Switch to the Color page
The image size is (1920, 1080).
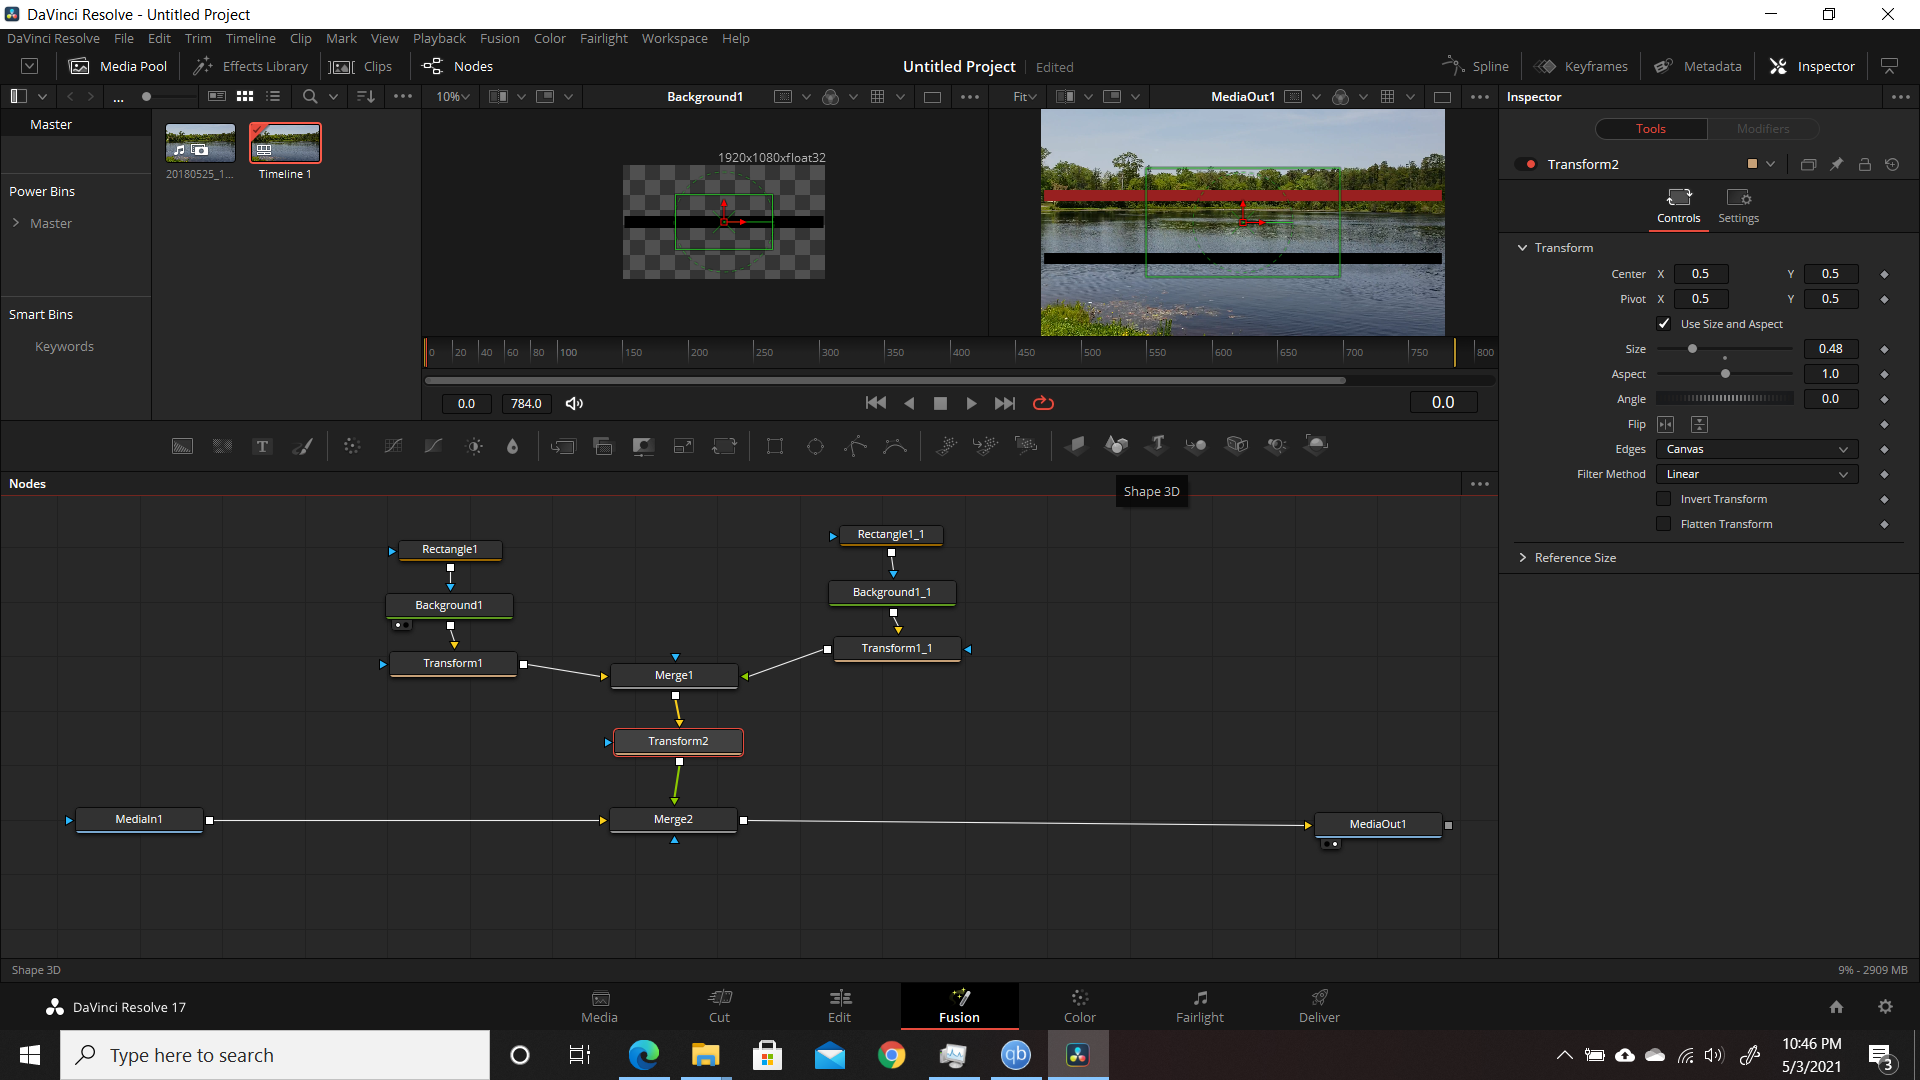1080,1006
